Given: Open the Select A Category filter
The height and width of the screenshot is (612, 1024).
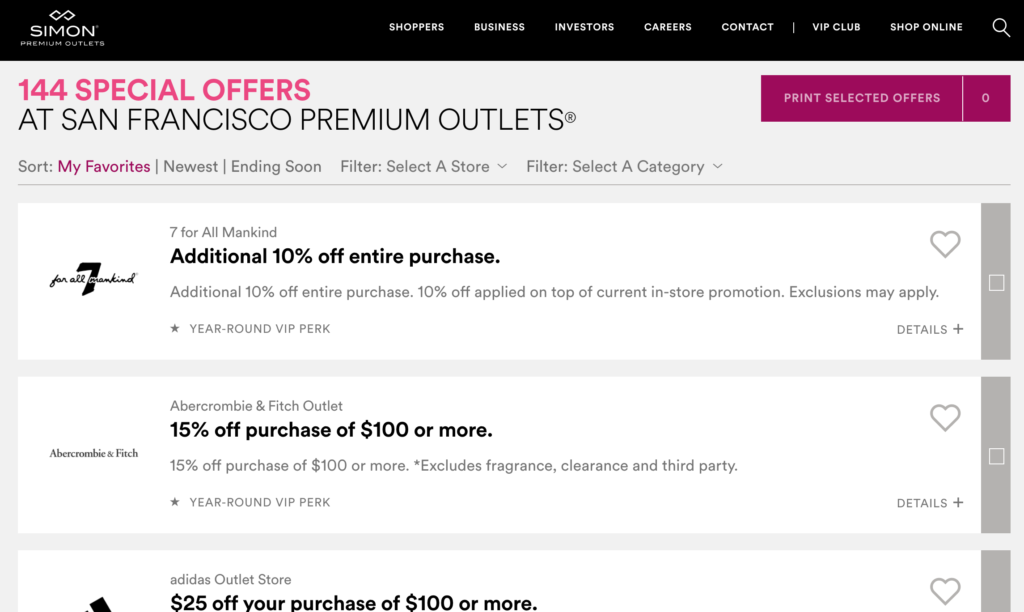Looking at the screenshot, I should (624, 167).
